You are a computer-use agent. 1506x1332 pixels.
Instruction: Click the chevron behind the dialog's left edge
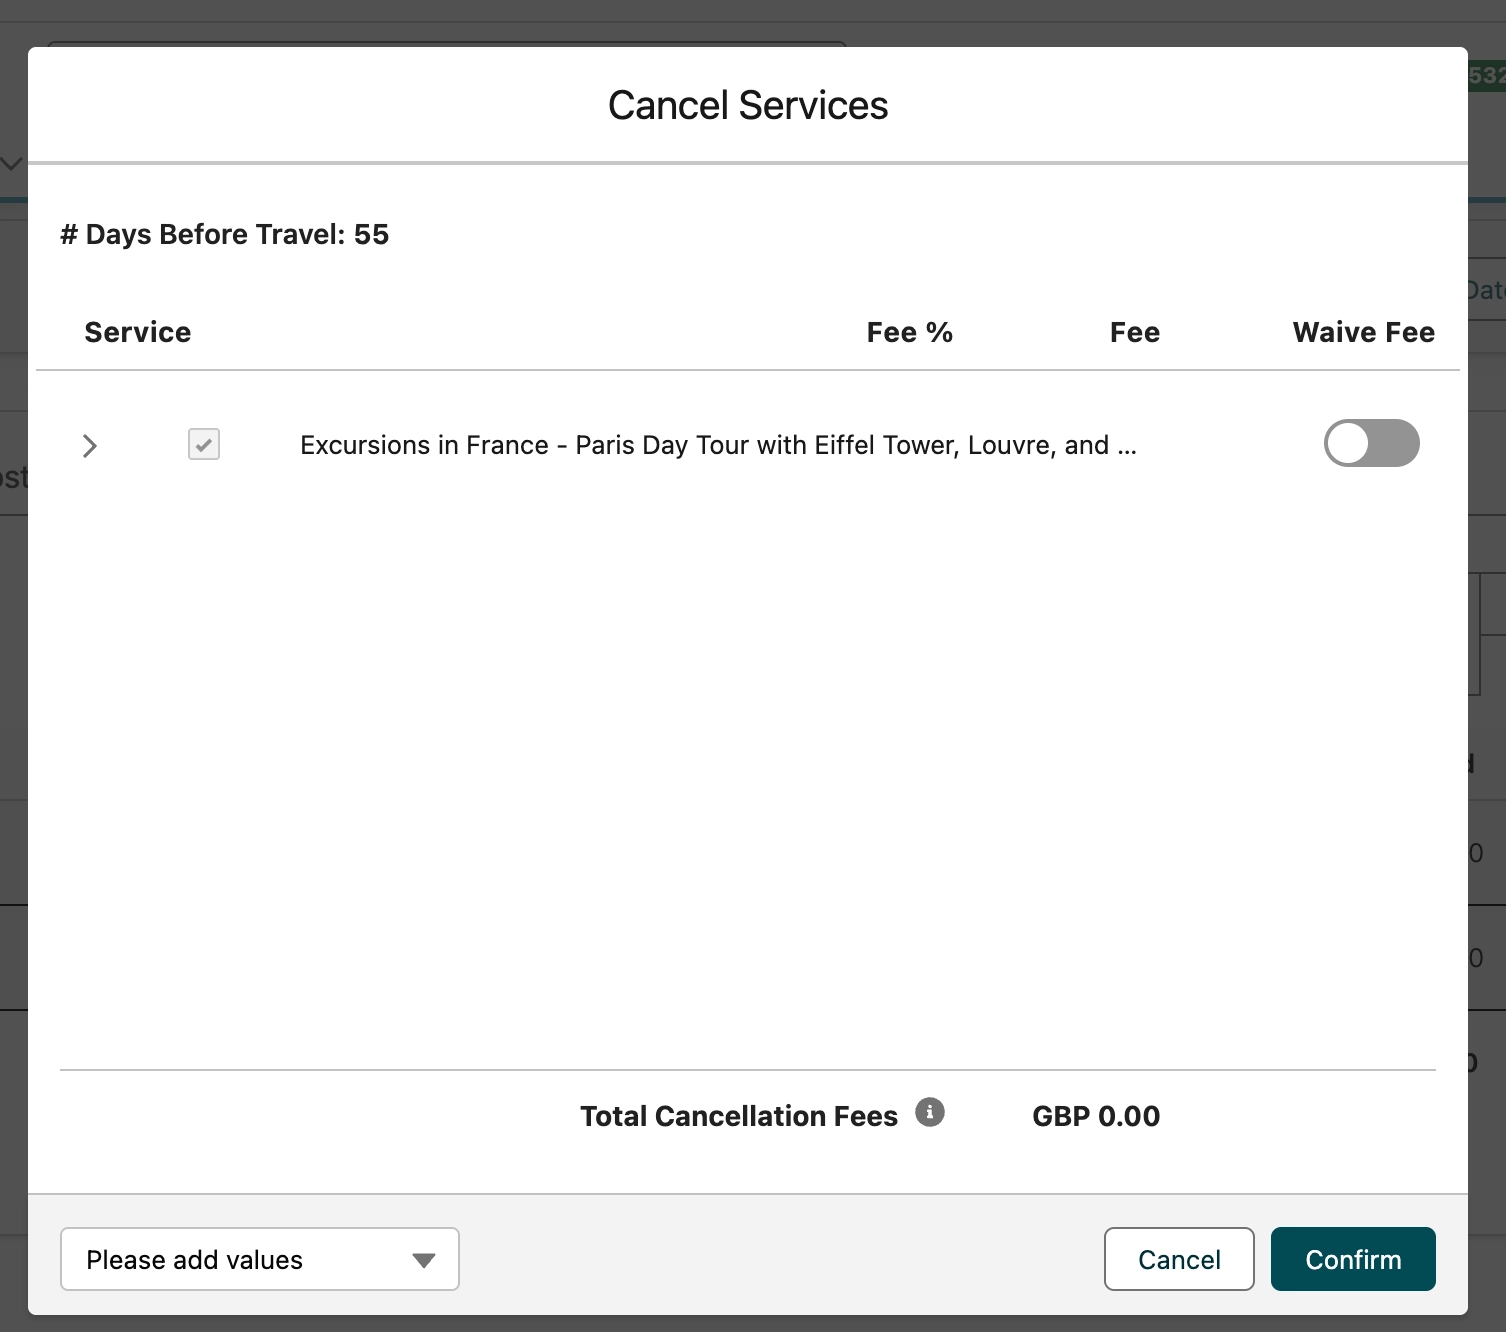(12, 163)
